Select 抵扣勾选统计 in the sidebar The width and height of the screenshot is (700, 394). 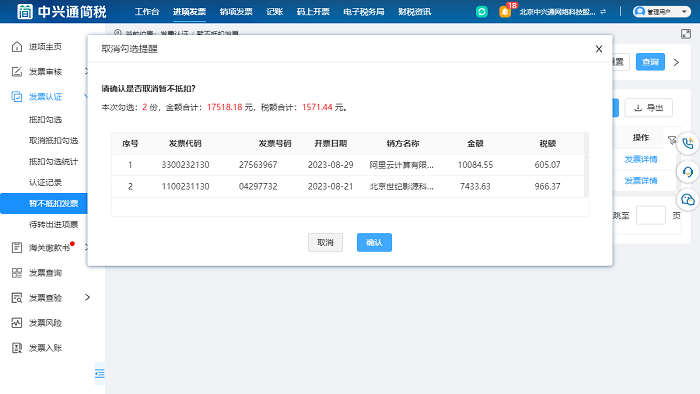tap(54, 161)
